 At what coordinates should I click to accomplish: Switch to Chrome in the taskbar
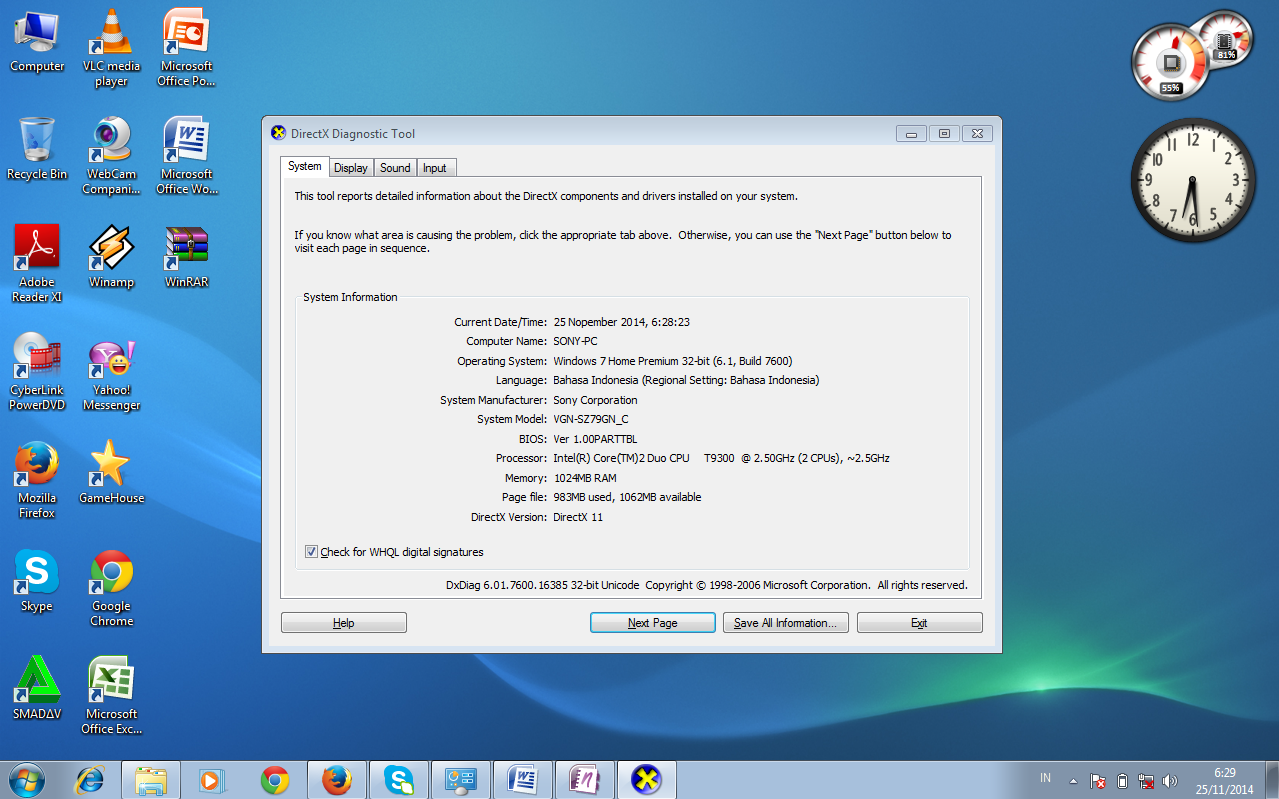coord(275,779)
